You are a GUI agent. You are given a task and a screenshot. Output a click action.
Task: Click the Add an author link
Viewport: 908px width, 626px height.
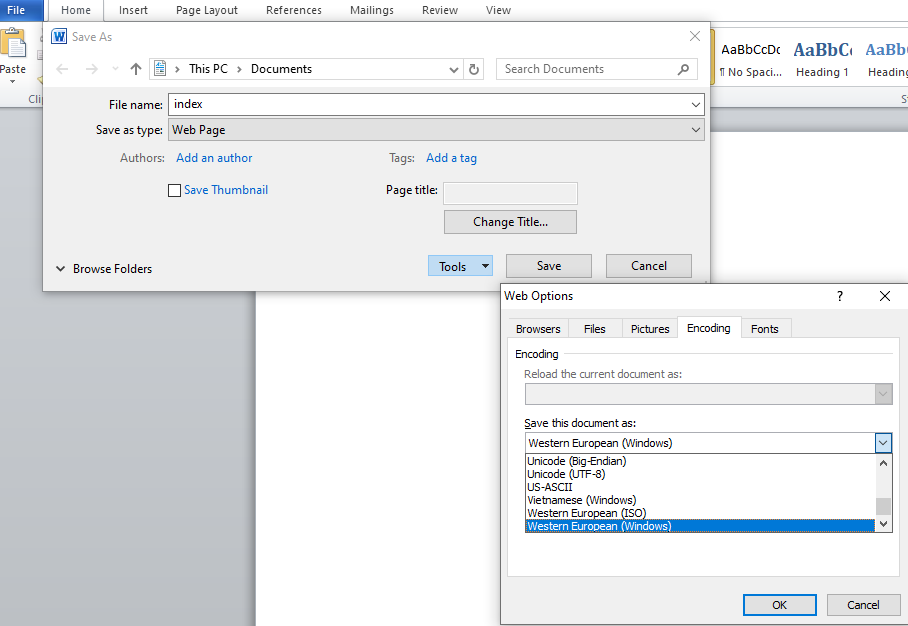click(214, 158)
